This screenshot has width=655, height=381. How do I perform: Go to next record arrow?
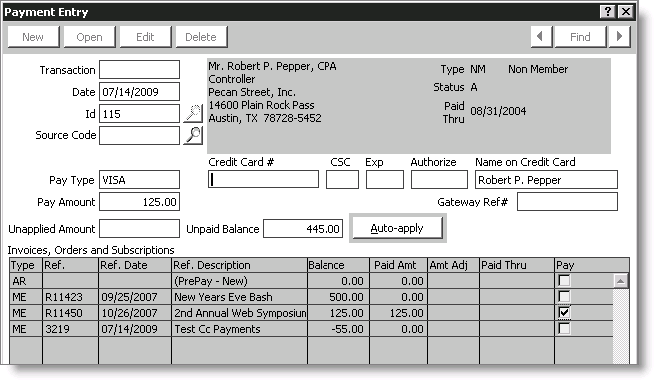click(x=619, y=37)
